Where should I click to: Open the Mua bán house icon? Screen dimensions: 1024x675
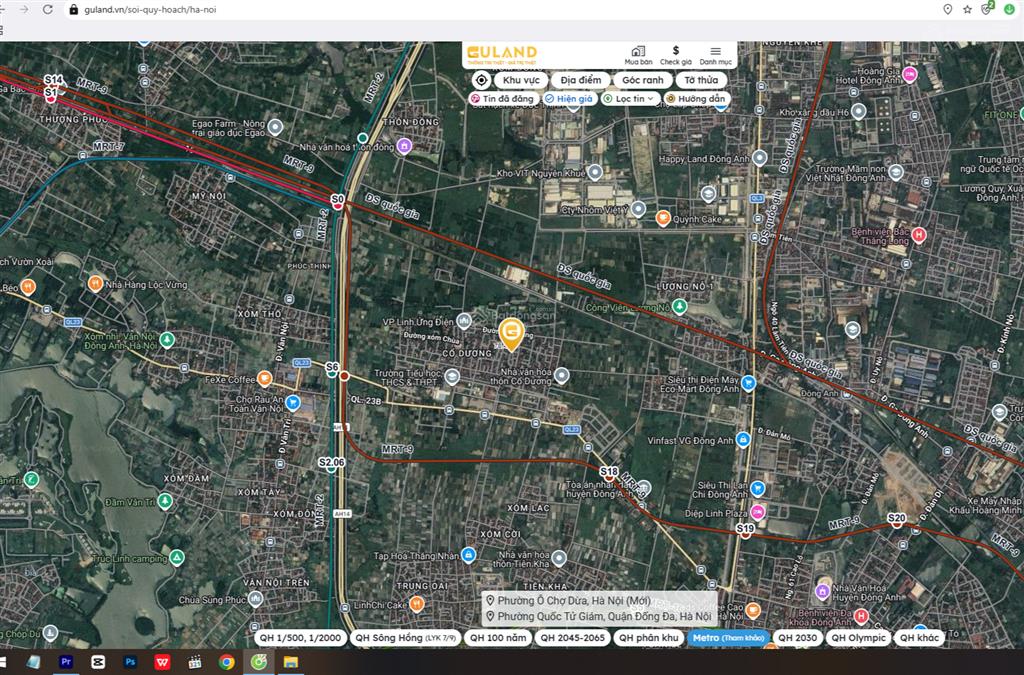638,55
